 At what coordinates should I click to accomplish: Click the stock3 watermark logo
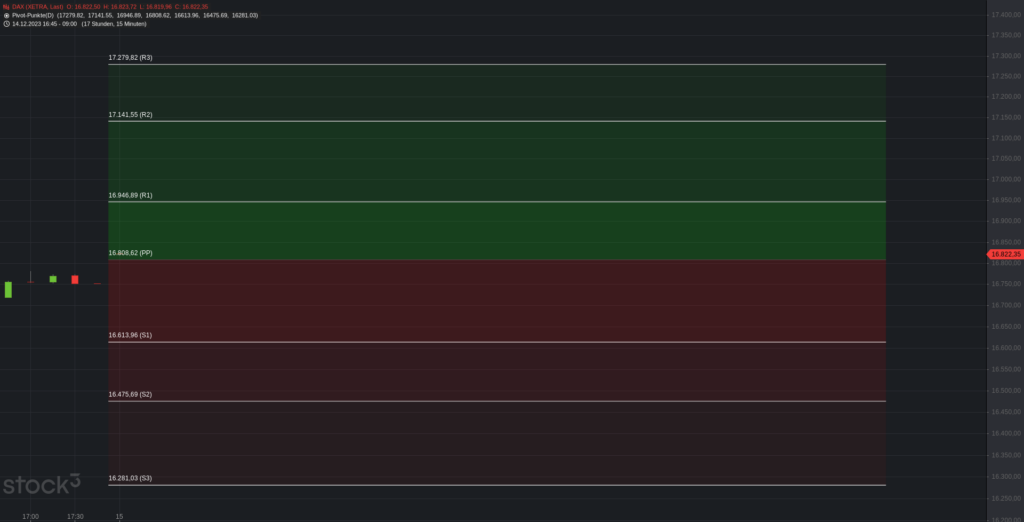(41, 485)
